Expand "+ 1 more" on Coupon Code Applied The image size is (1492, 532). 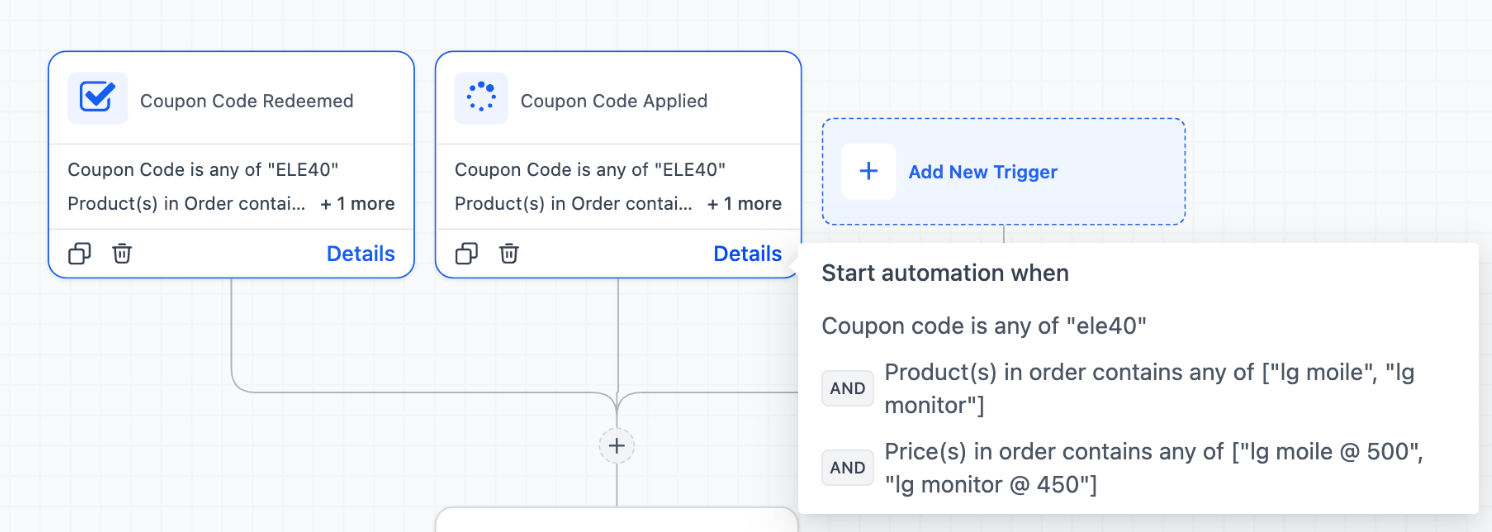[744, 204]
